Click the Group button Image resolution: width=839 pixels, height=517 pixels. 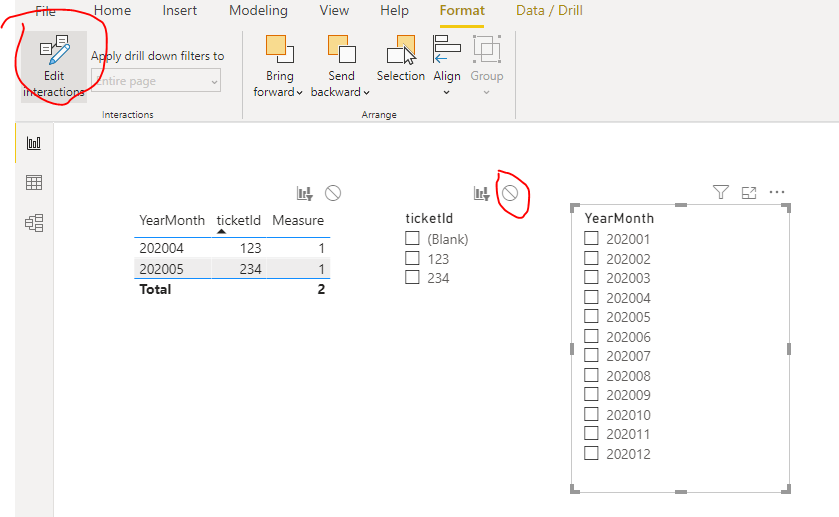point(487,65)
